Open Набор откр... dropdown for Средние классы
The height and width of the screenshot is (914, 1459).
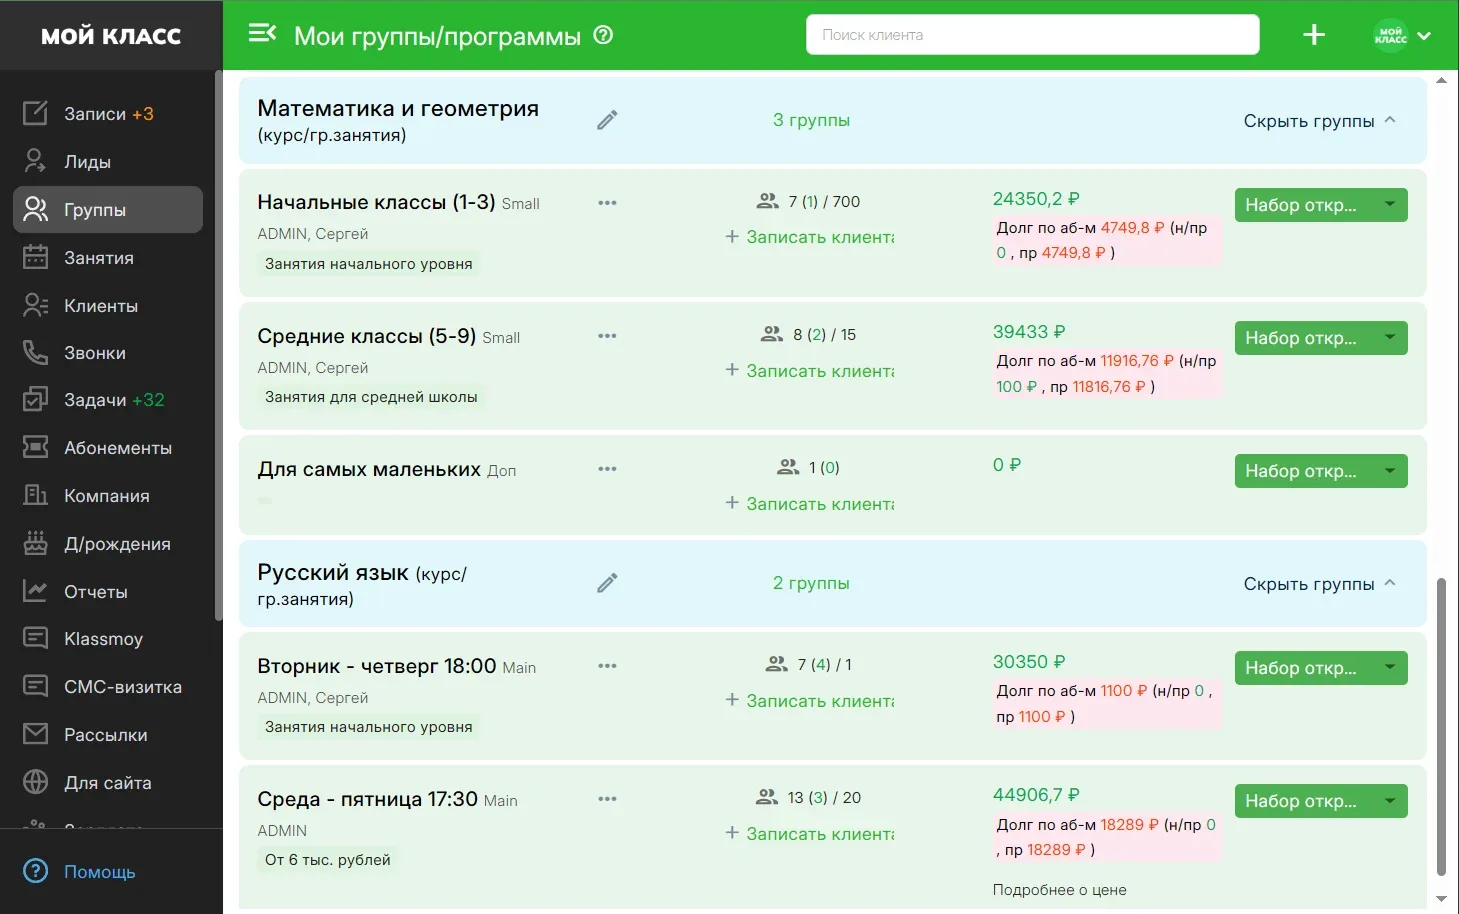pos(1321,338)
